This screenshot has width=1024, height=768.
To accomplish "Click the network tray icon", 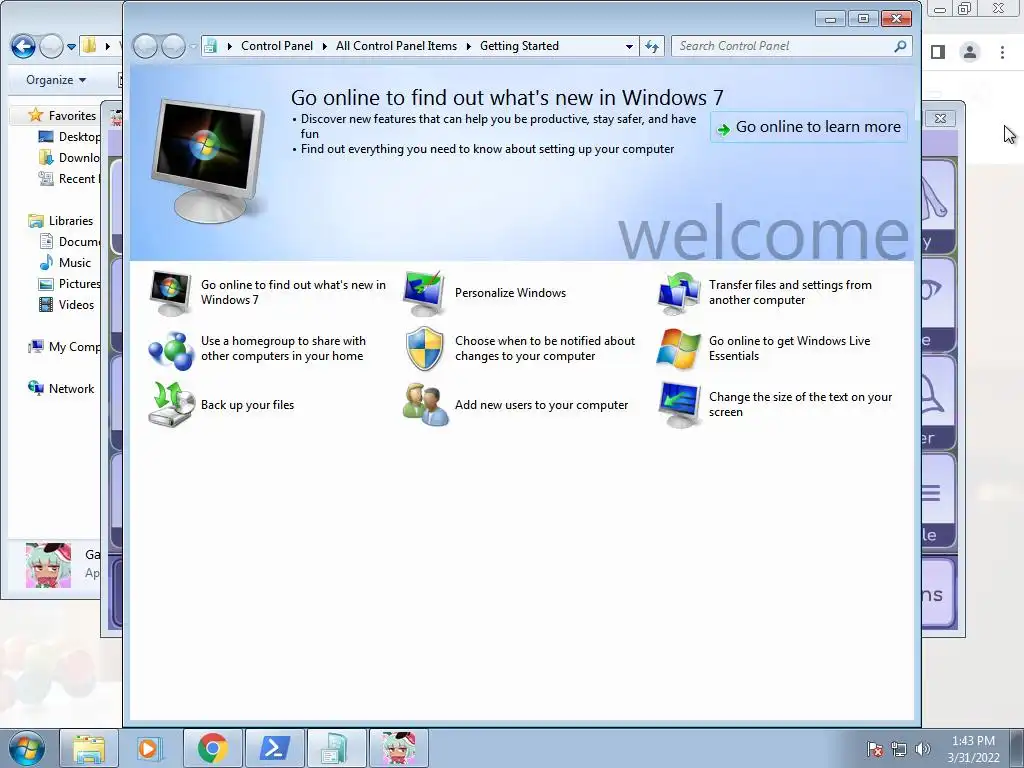I will [x=899, y=749].
